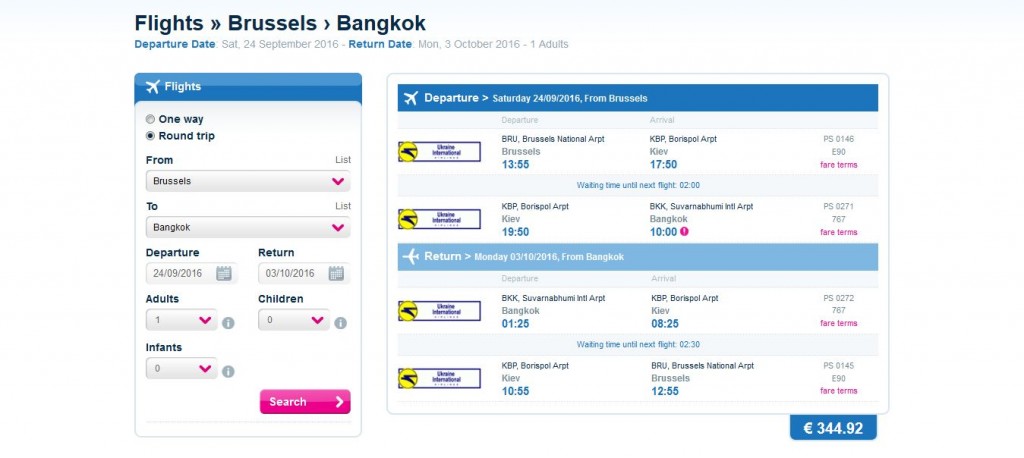Viewport: 1024px width, 458px height.
Task: Open the List link next to From
Action: (343, 160)
